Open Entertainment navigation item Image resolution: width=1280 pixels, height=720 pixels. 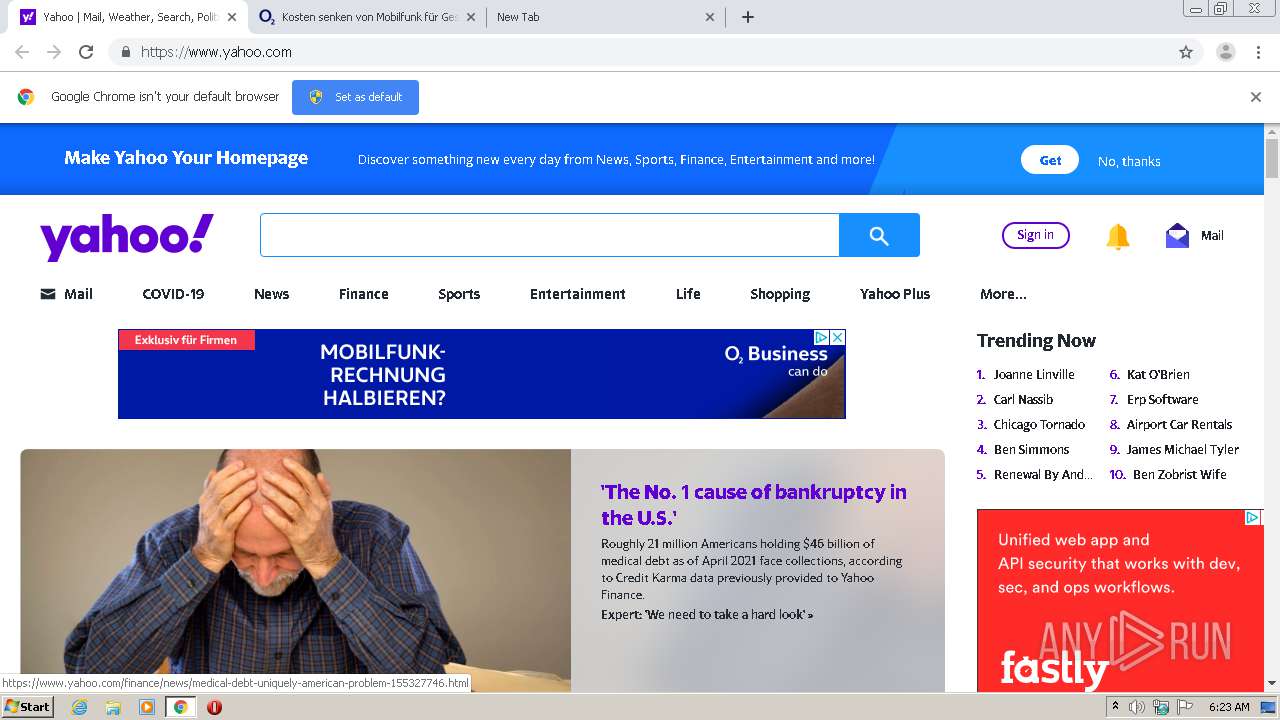coord(578,294)
